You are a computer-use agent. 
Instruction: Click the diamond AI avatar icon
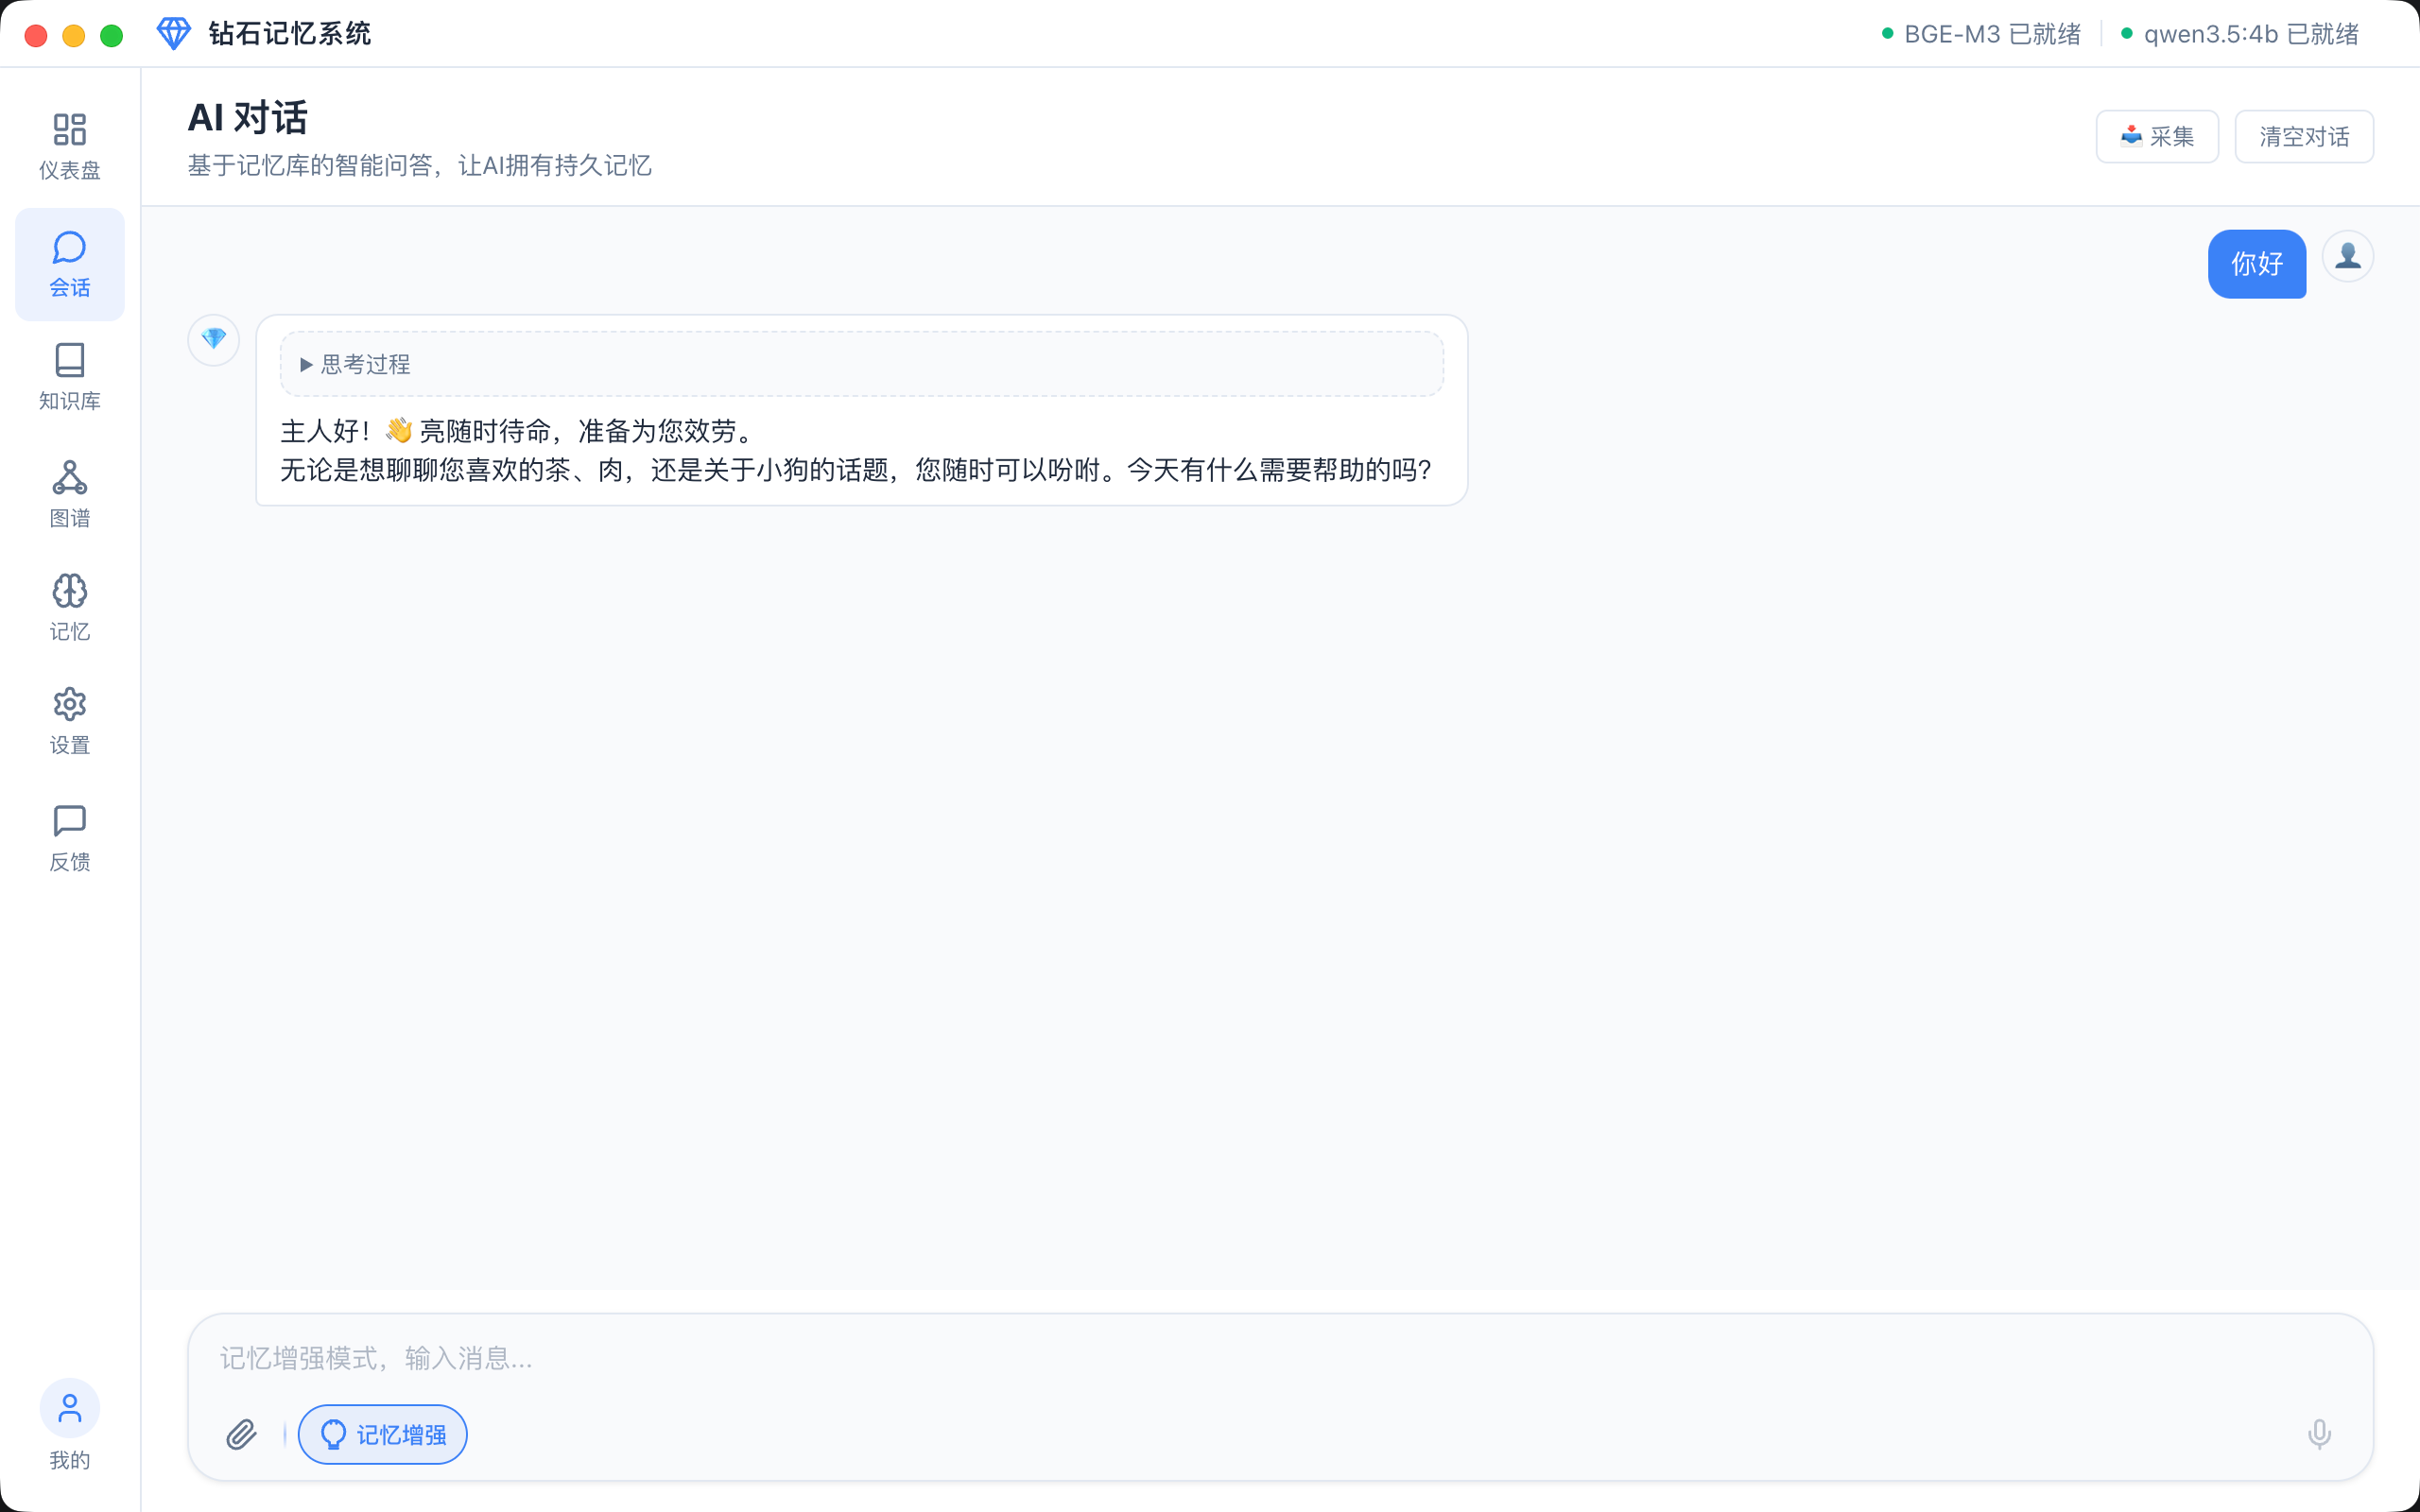point(213,340)
